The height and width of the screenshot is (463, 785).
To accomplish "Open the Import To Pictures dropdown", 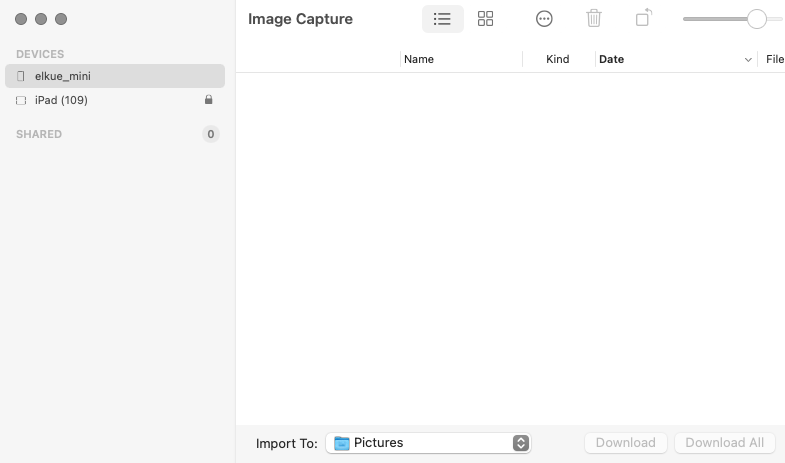I will [428, 443].
